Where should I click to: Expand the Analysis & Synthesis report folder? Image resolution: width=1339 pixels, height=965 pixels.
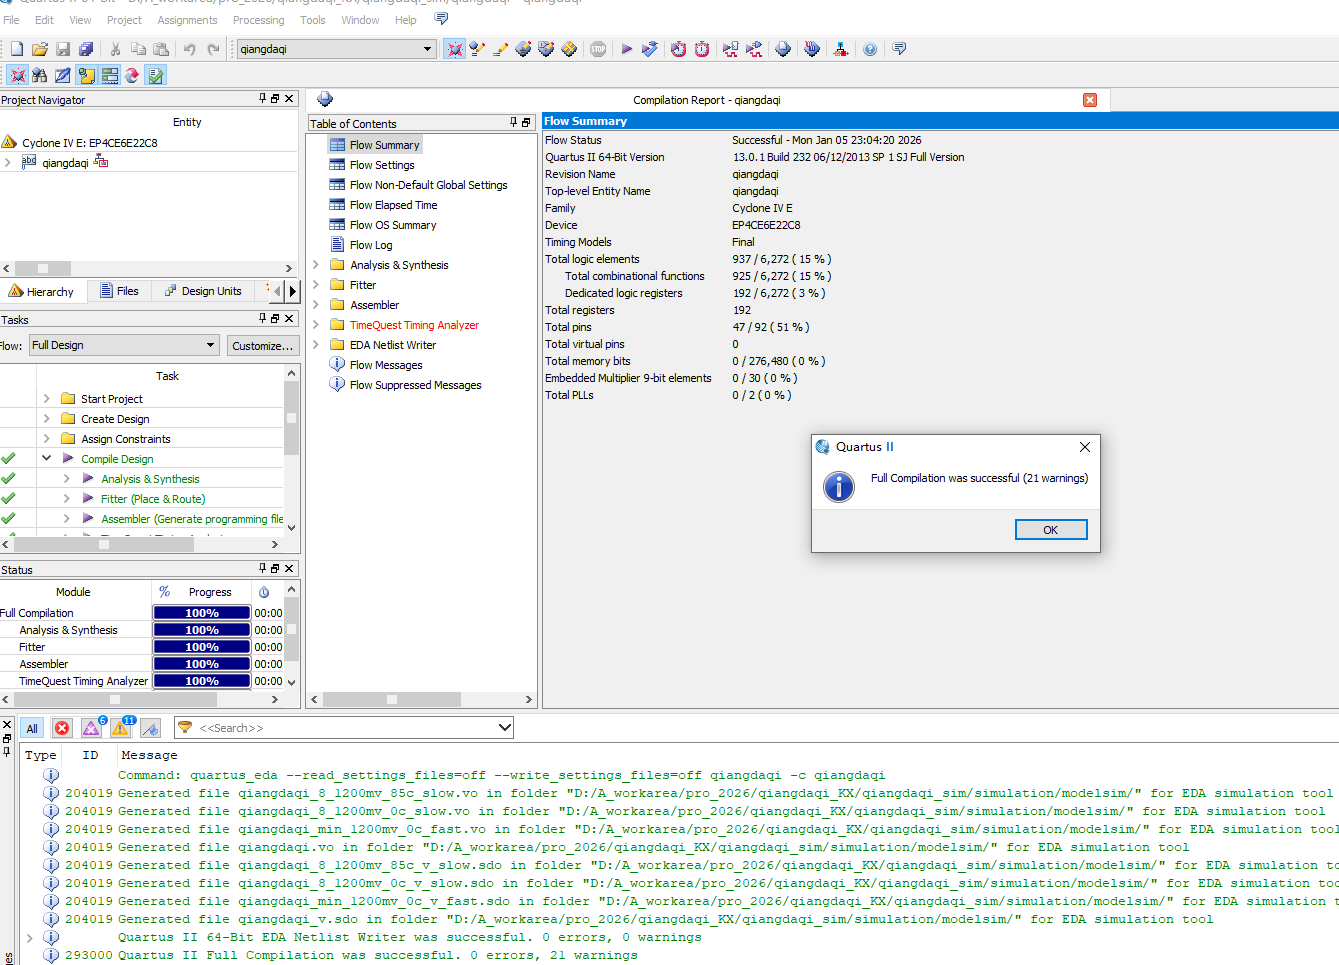(316, 265)
